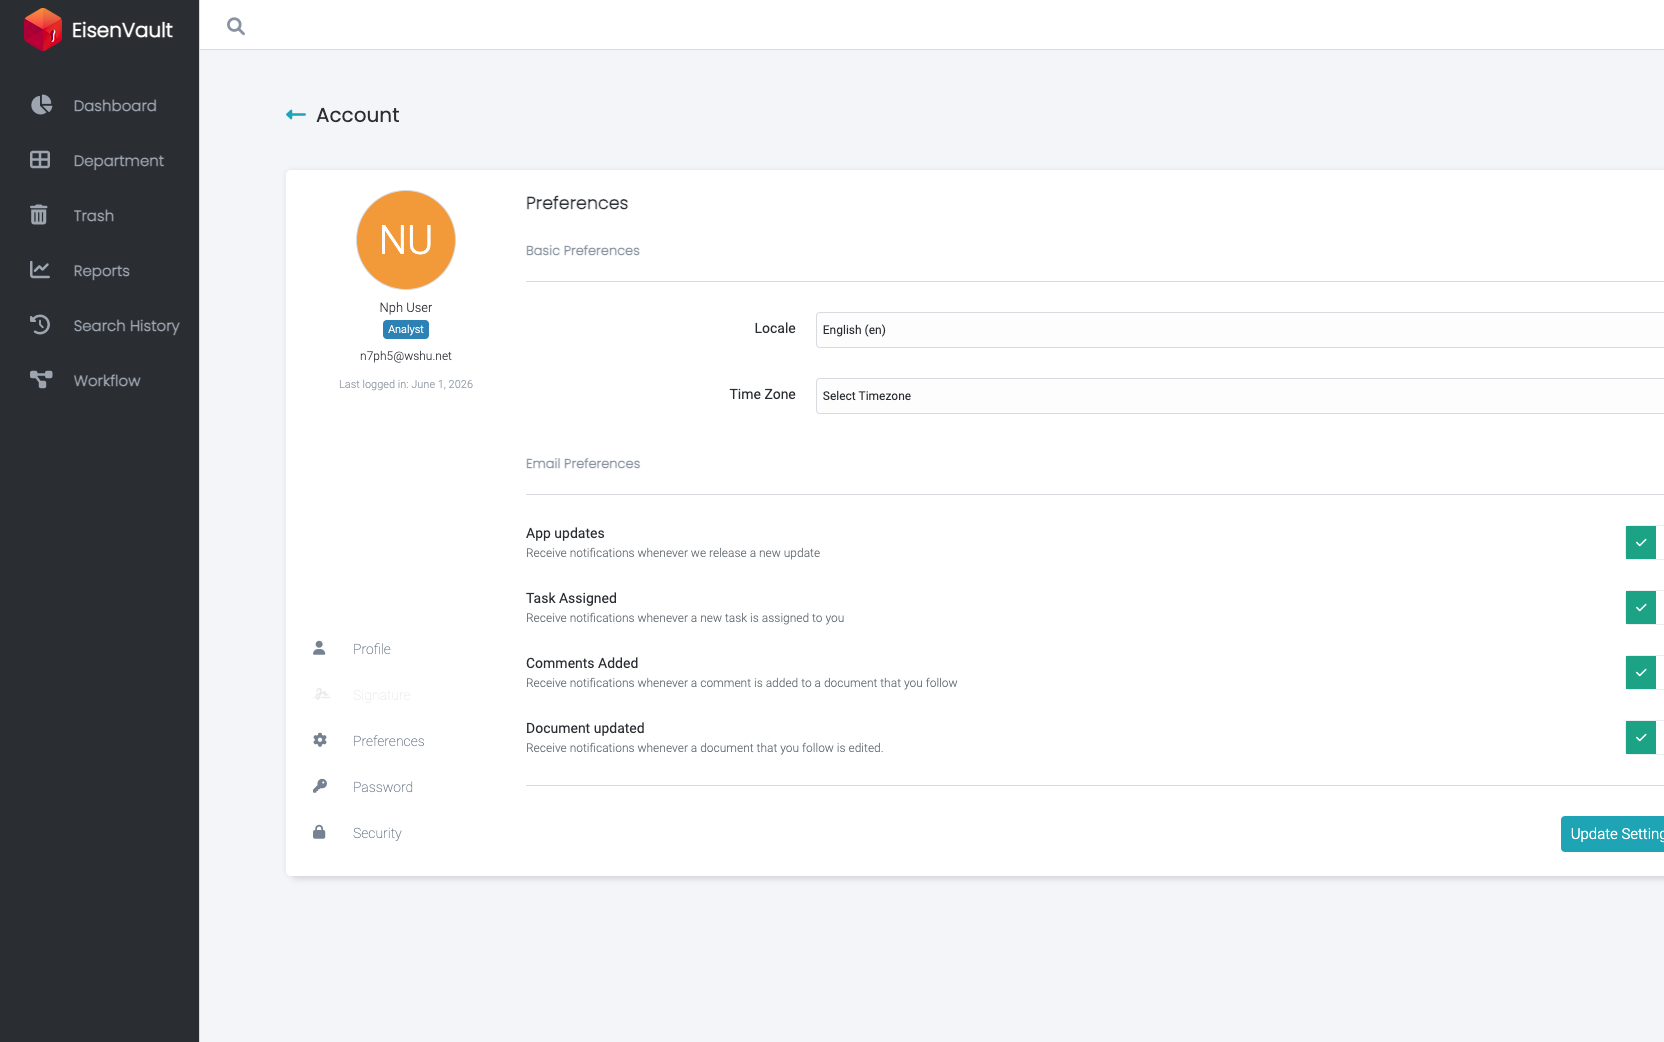Click the Last logged in date text
1664x1042 pixels.
[x=406, y=384]
